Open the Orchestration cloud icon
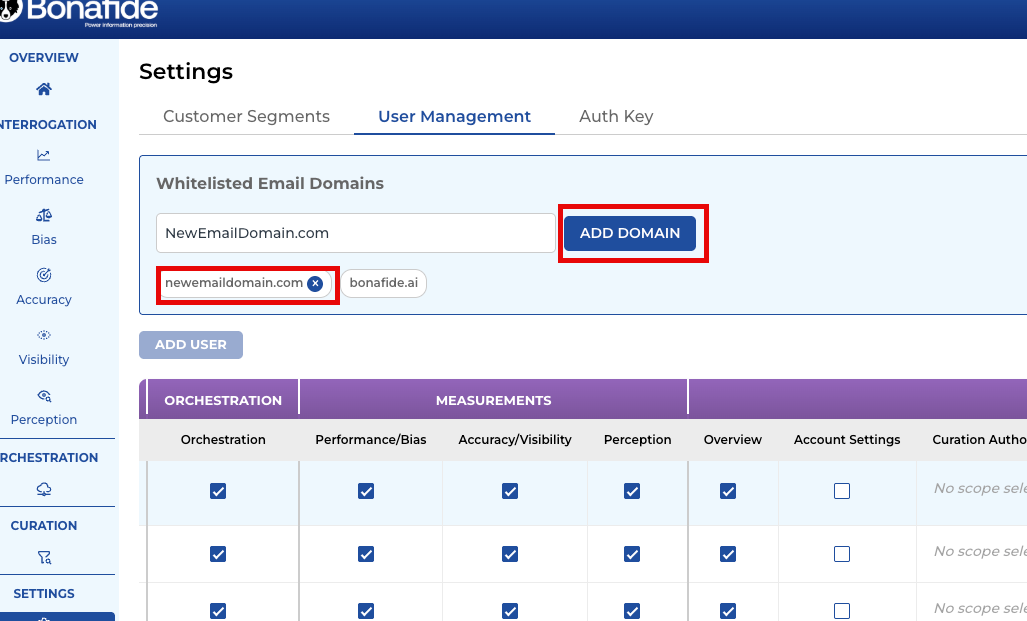This screenshot has width=1027, height=621. pos(44,489)
